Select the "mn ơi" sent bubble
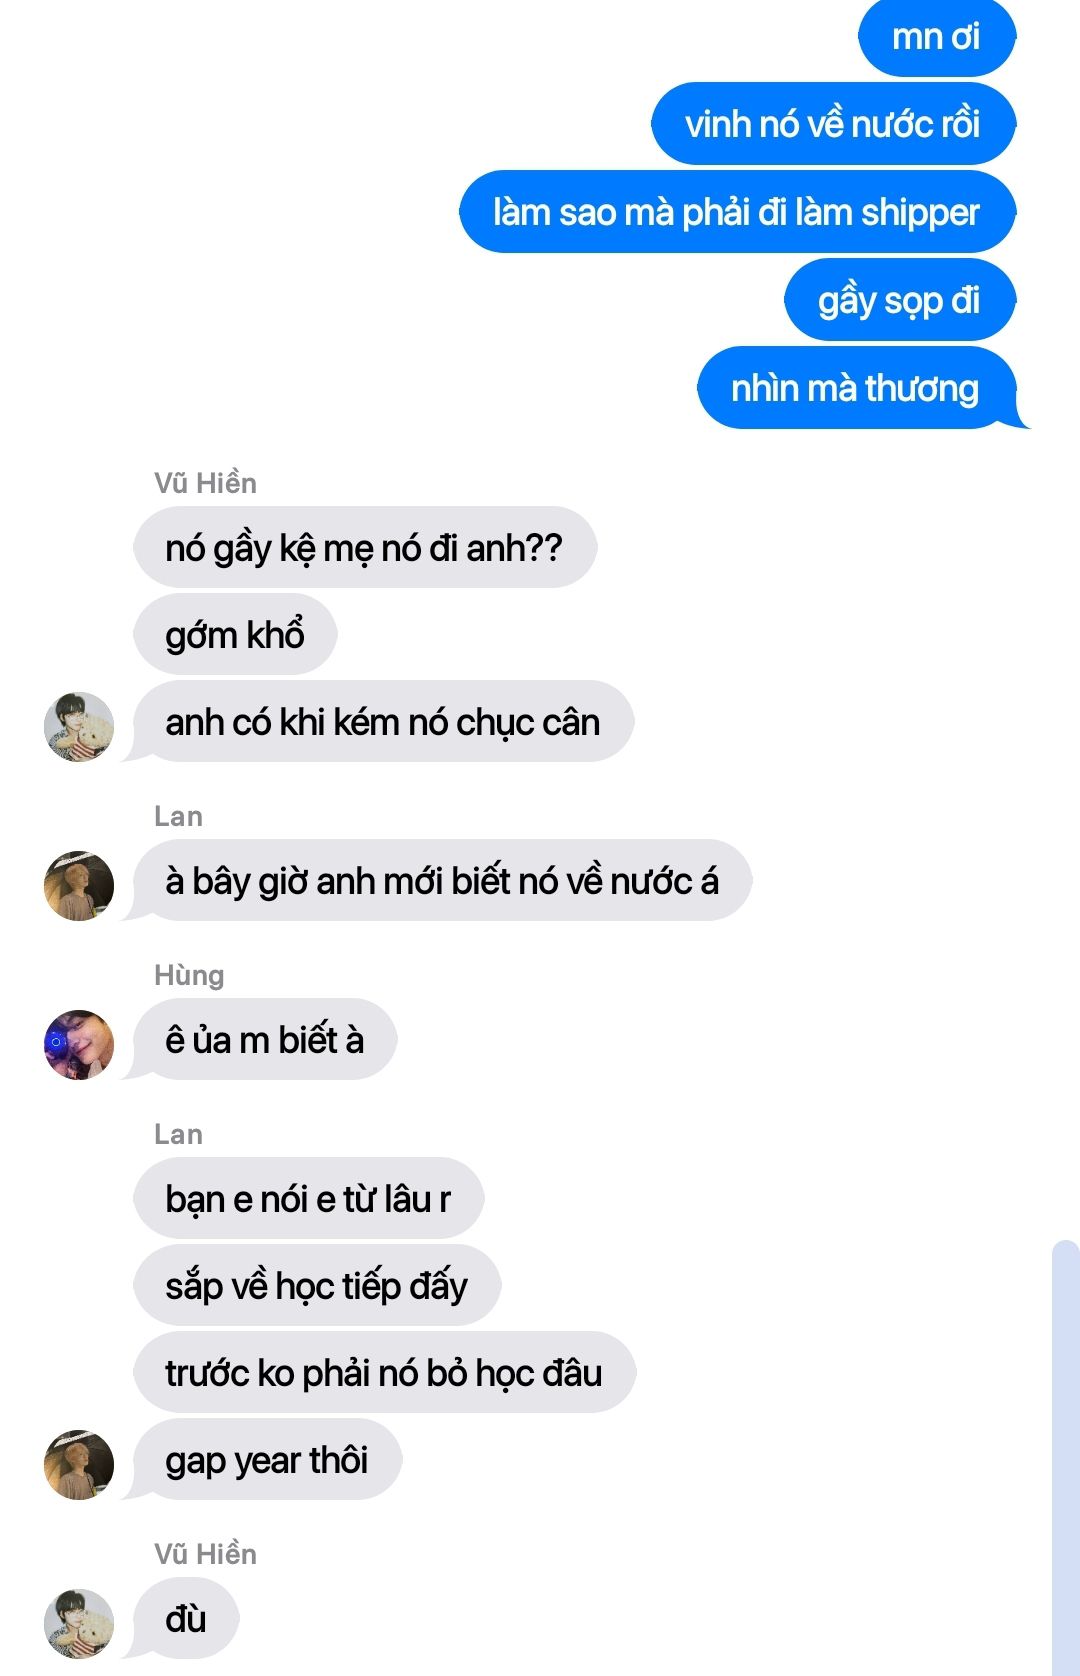 coord(937,38)
